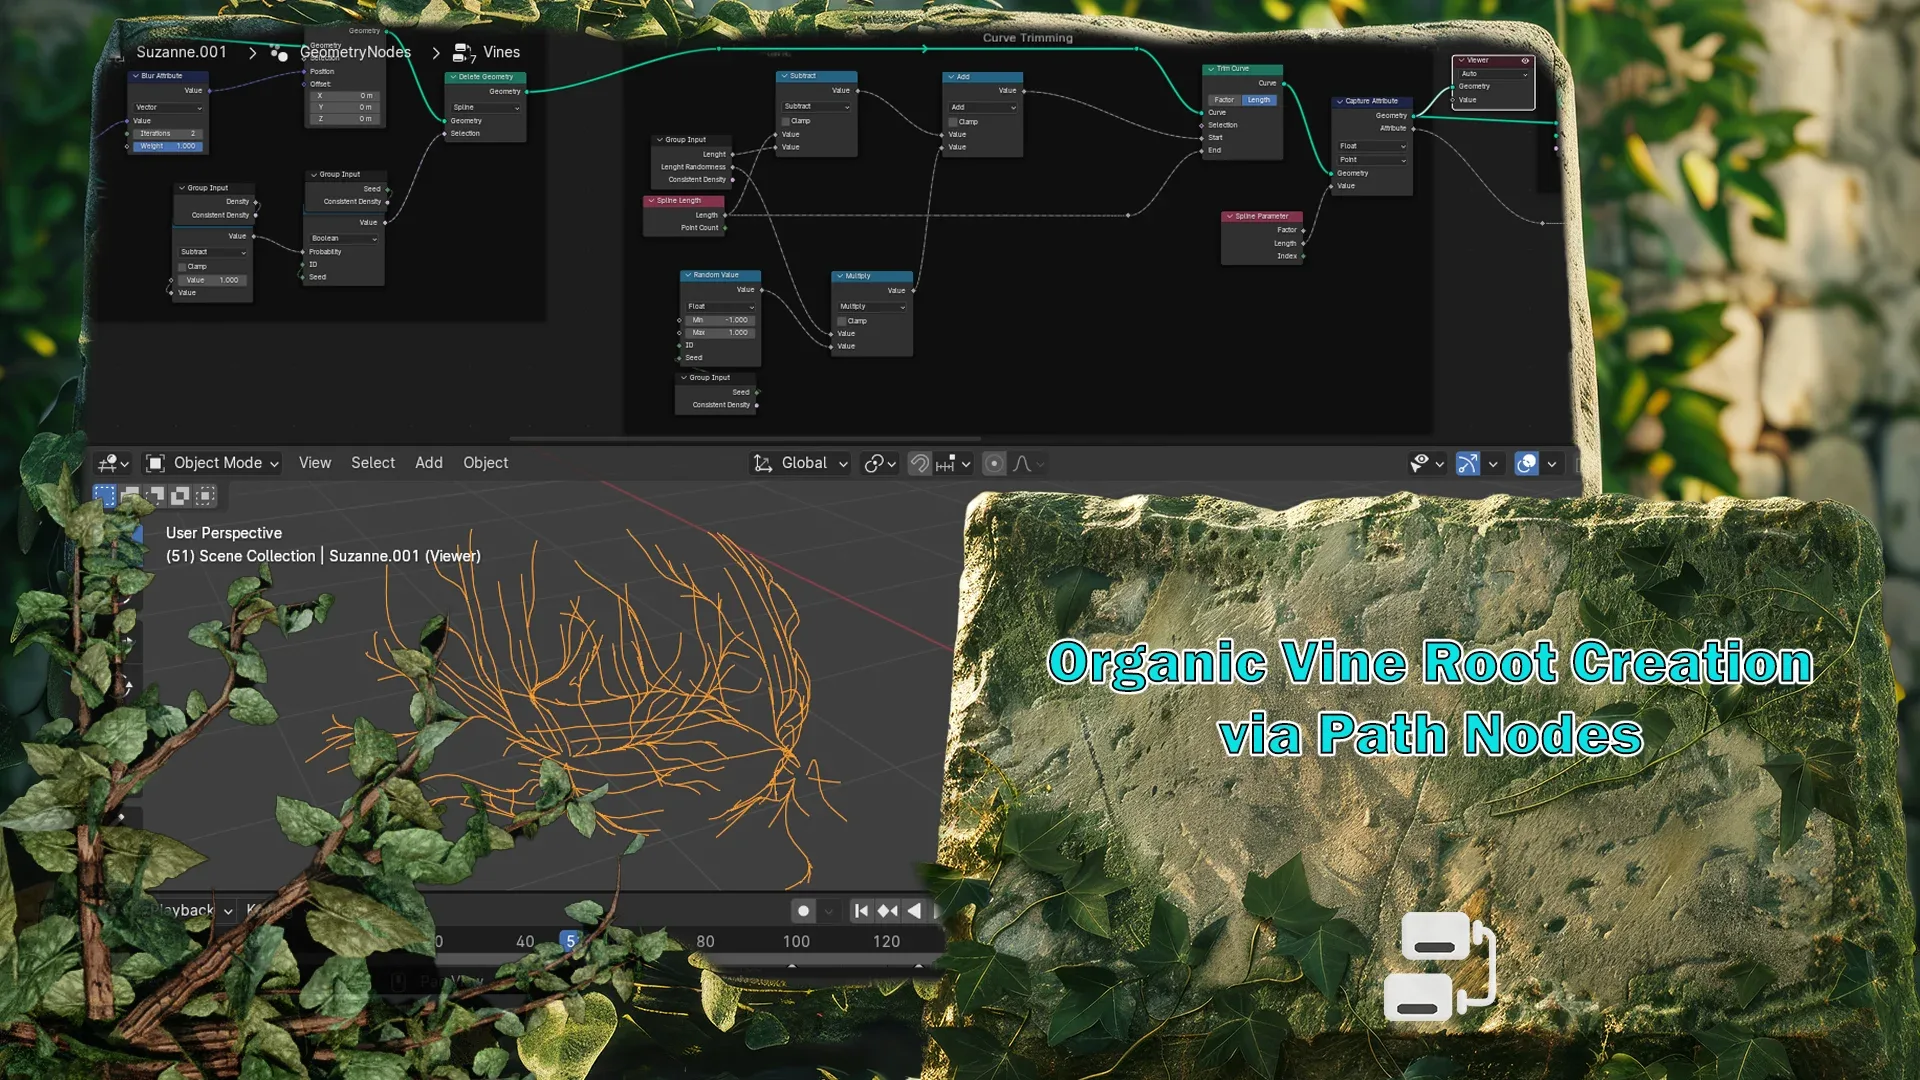
Task: Open the Add menu
Action: click(x=429, y=462)
